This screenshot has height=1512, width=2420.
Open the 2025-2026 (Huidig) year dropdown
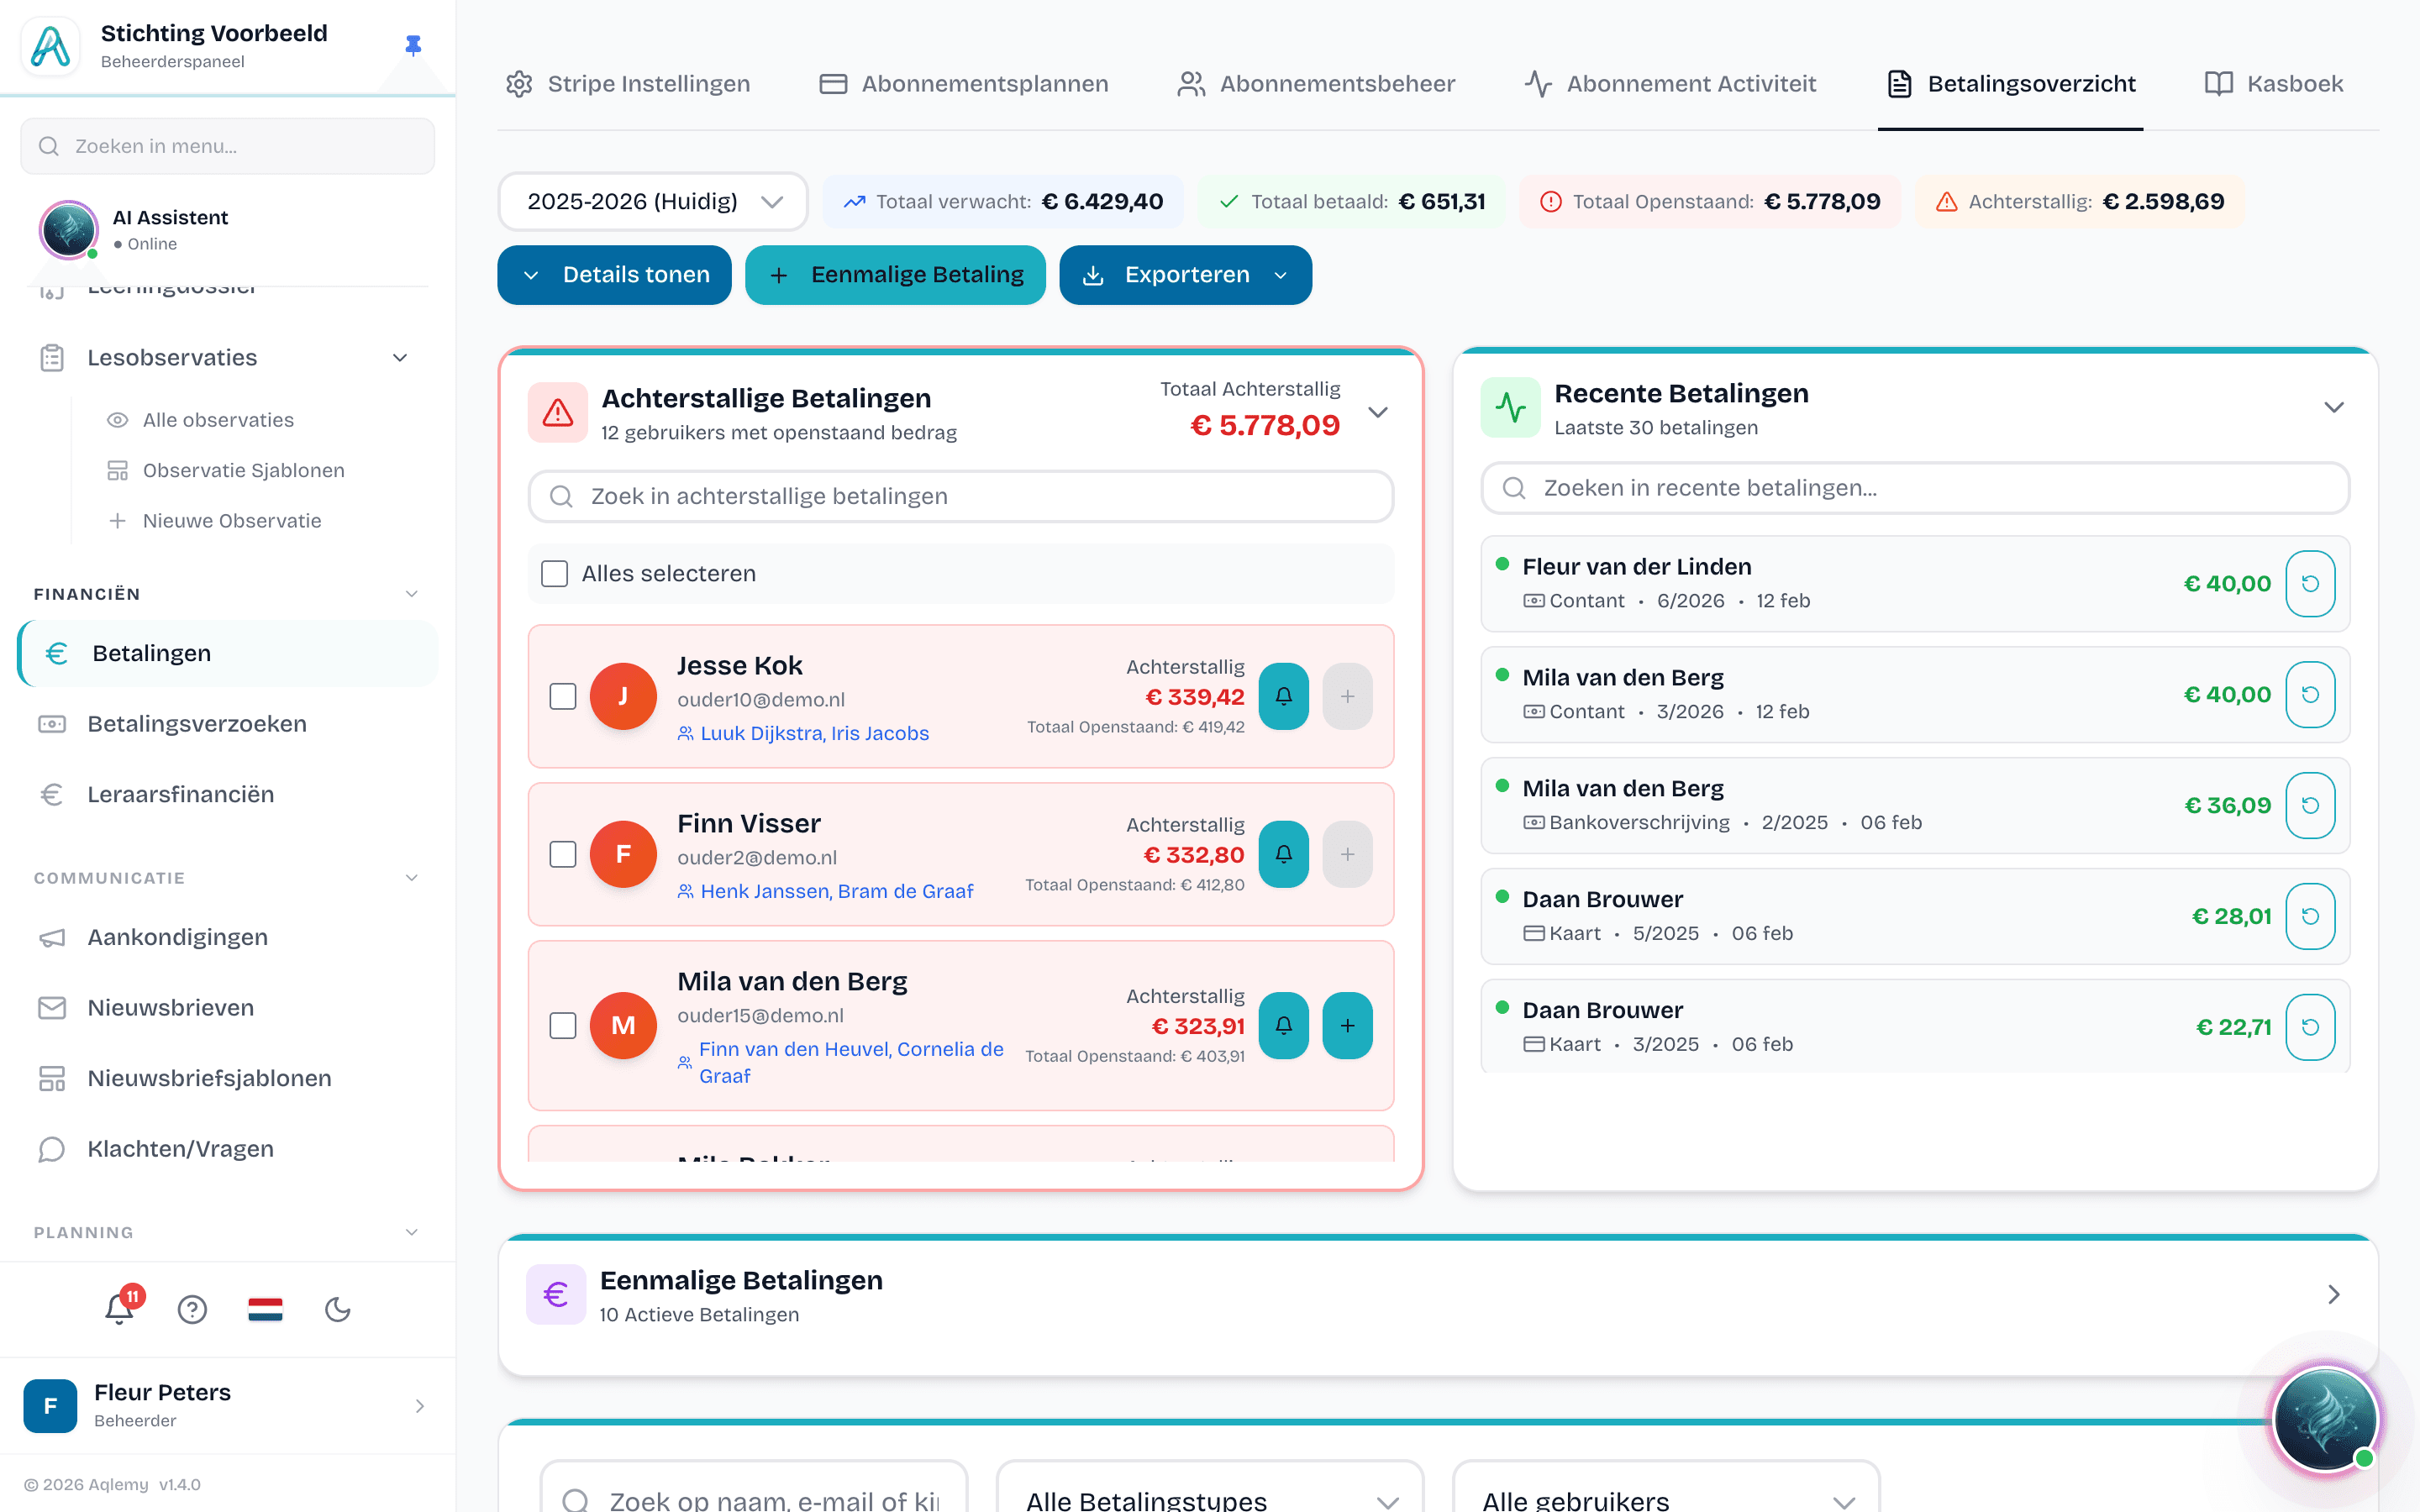pos(653,201)
